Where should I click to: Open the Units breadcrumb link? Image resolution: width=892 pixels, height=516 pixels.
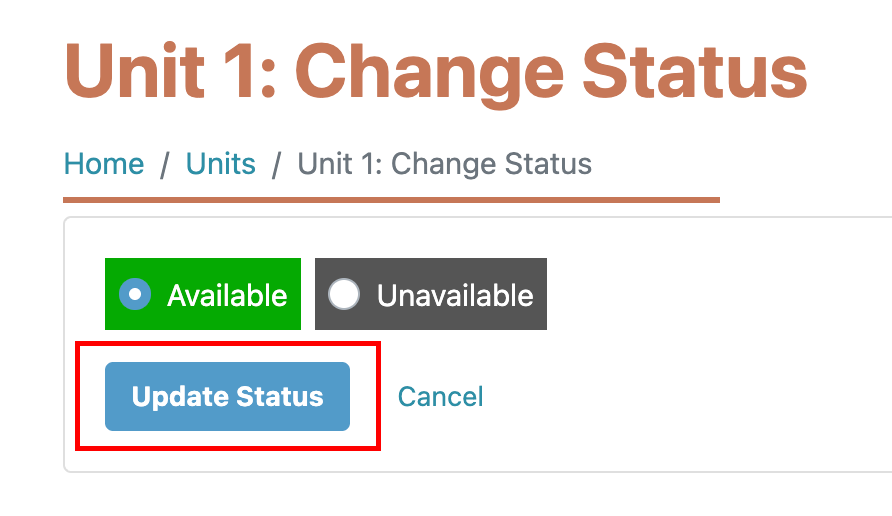pos(221,164)
